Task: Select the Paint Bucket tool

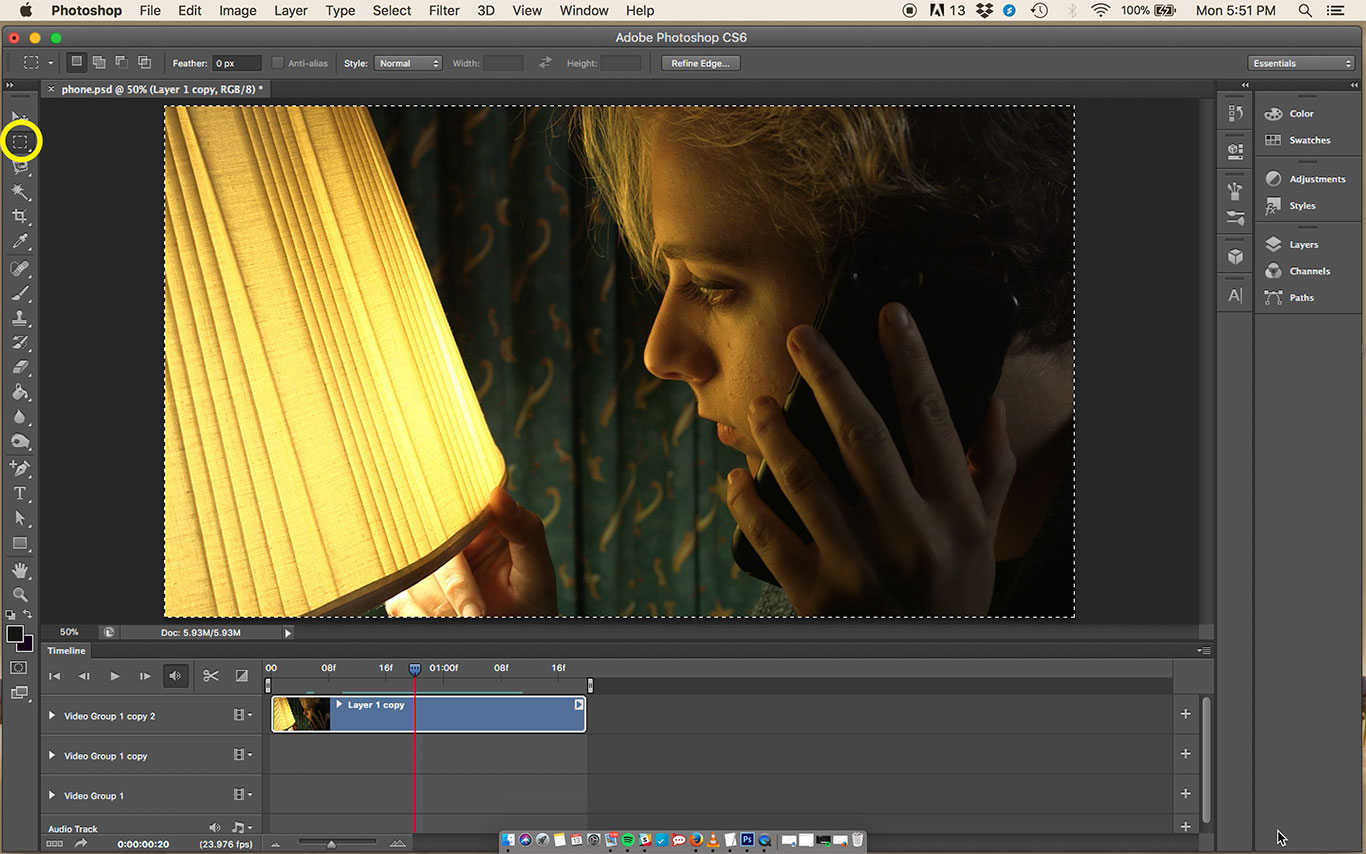Action: pyautogui.click(x=20, y=392)
